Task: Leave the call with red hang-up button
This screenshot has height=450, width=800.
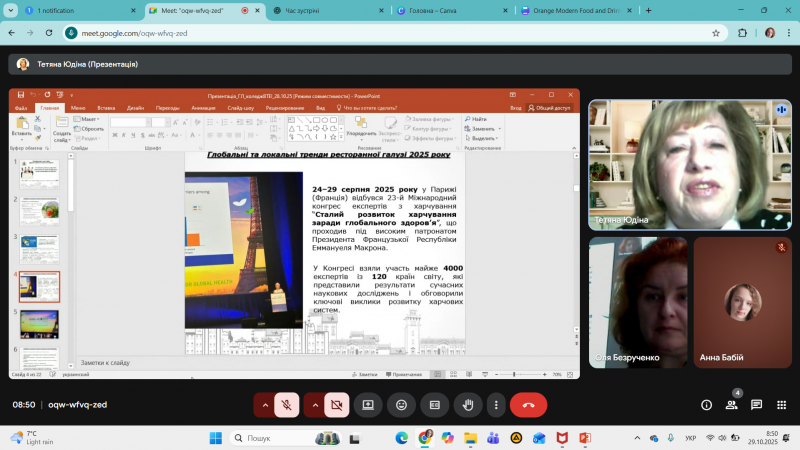Action: (x=528, y=404)
